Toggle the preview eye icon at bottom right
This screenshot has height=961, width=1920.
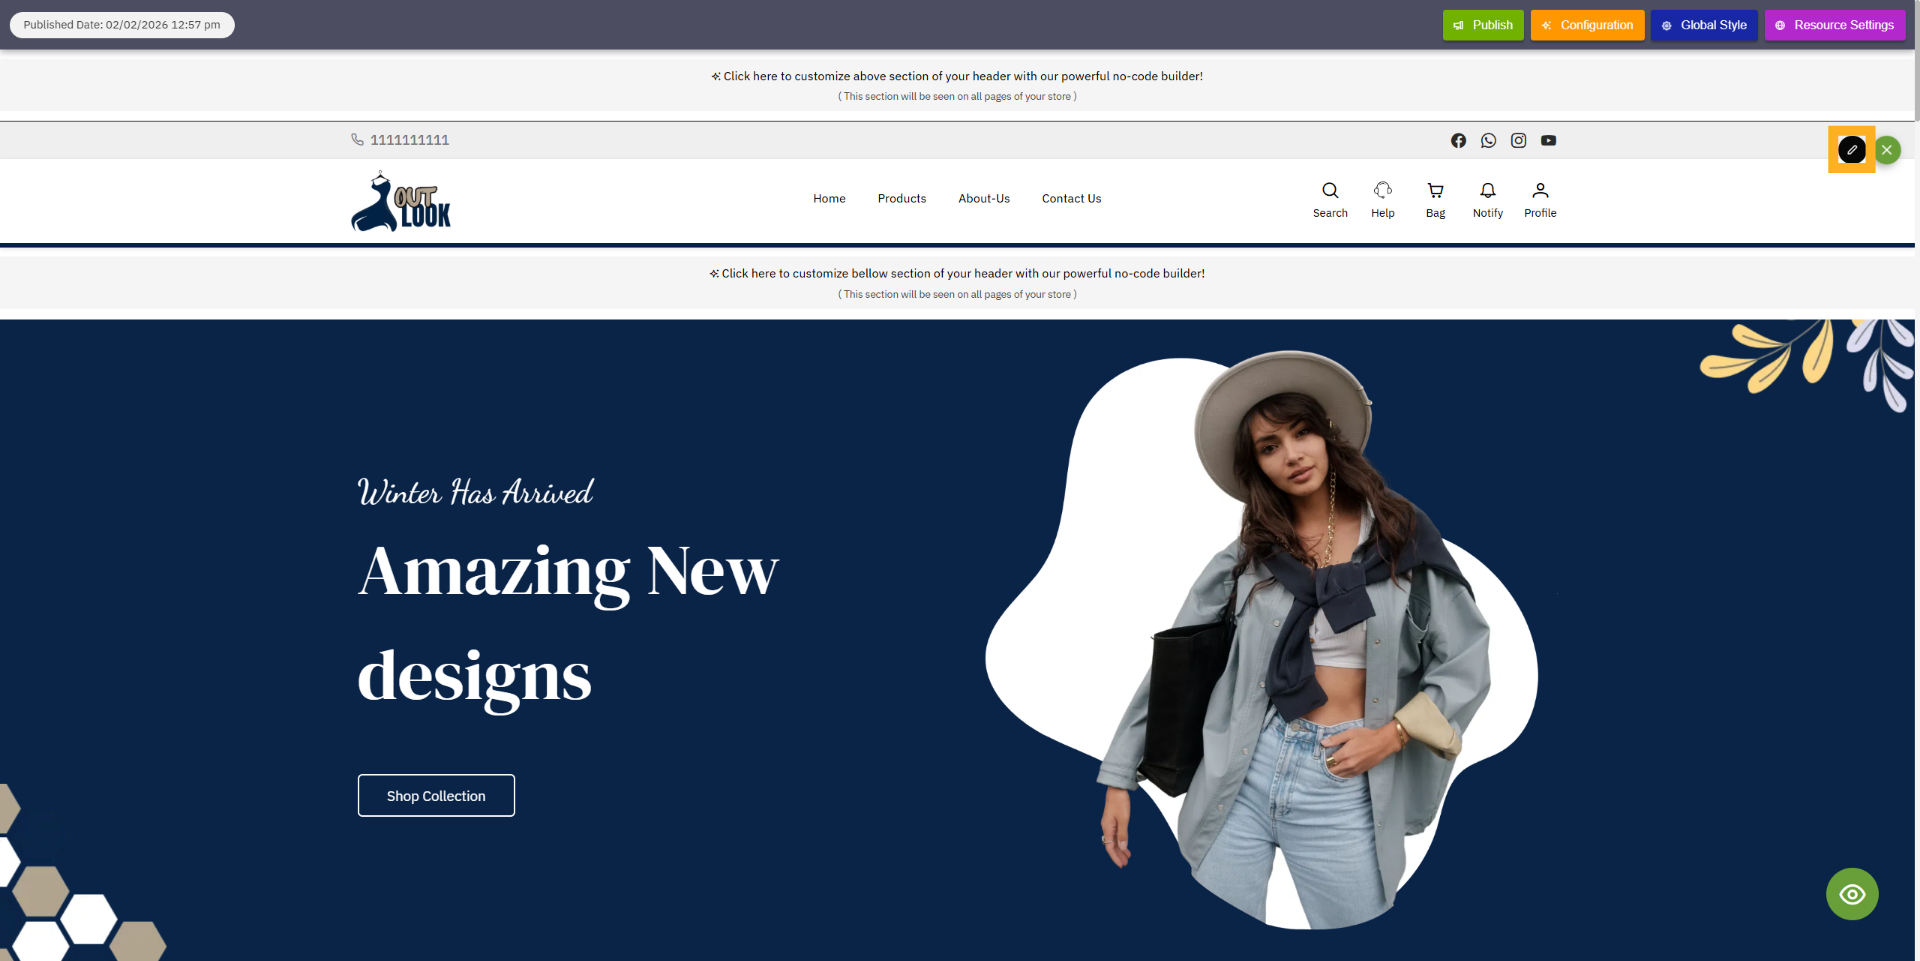[x=1852, y=894]
